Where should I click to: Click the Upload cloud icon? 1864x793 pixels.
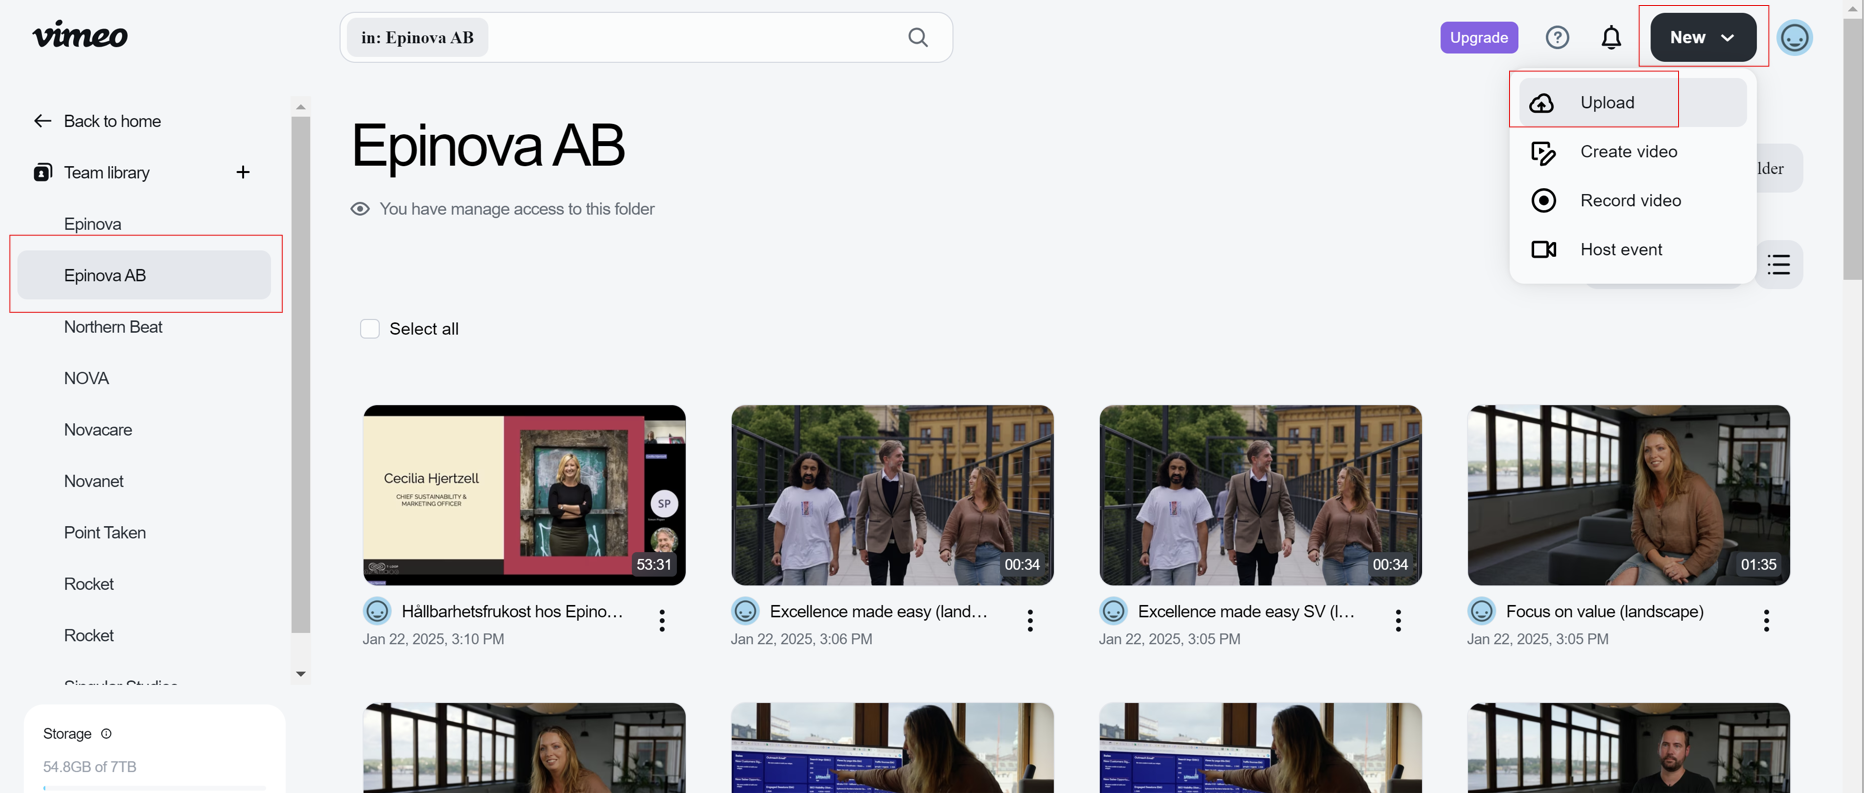[x=1543, y=103]
